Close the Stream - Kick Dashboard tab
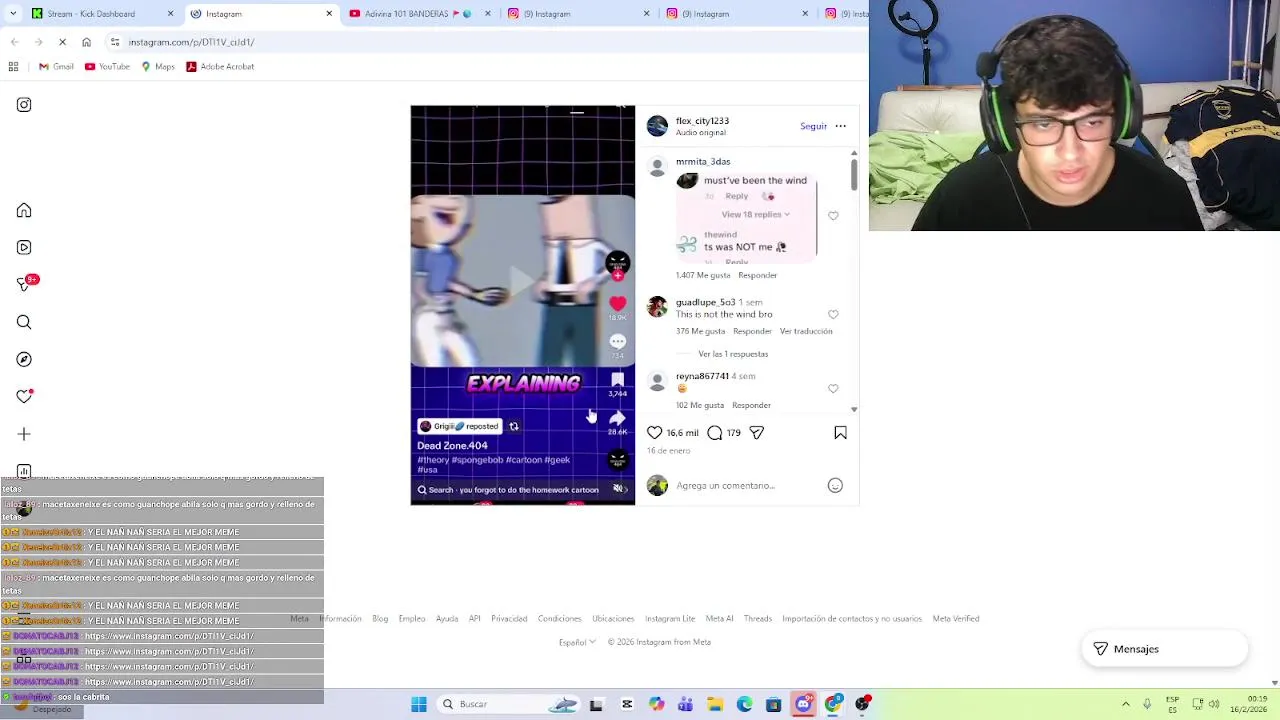1280x720 pixels. 170,14
